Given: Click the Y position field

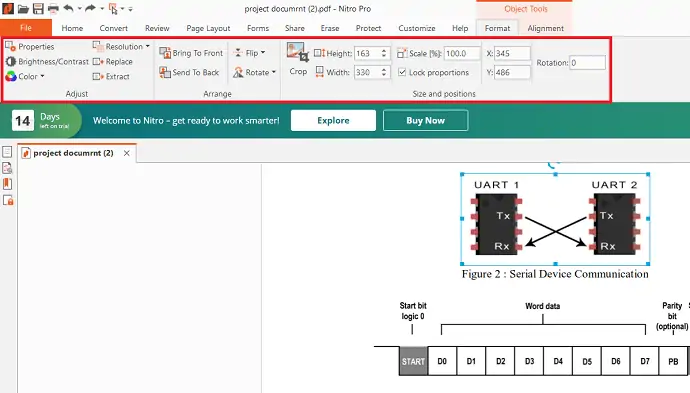Looking at the screenshot, I should 512,72.
